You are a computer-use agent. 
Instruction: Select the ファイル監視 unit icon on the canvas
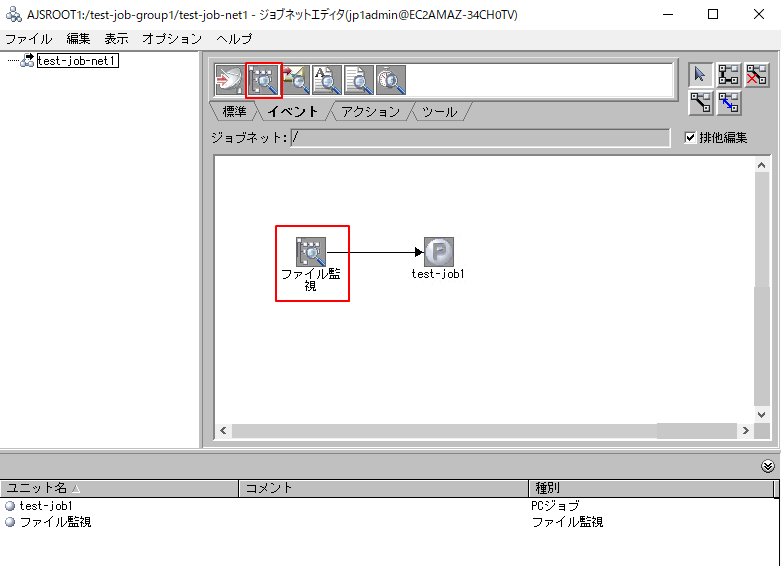[x=311, y=252]
